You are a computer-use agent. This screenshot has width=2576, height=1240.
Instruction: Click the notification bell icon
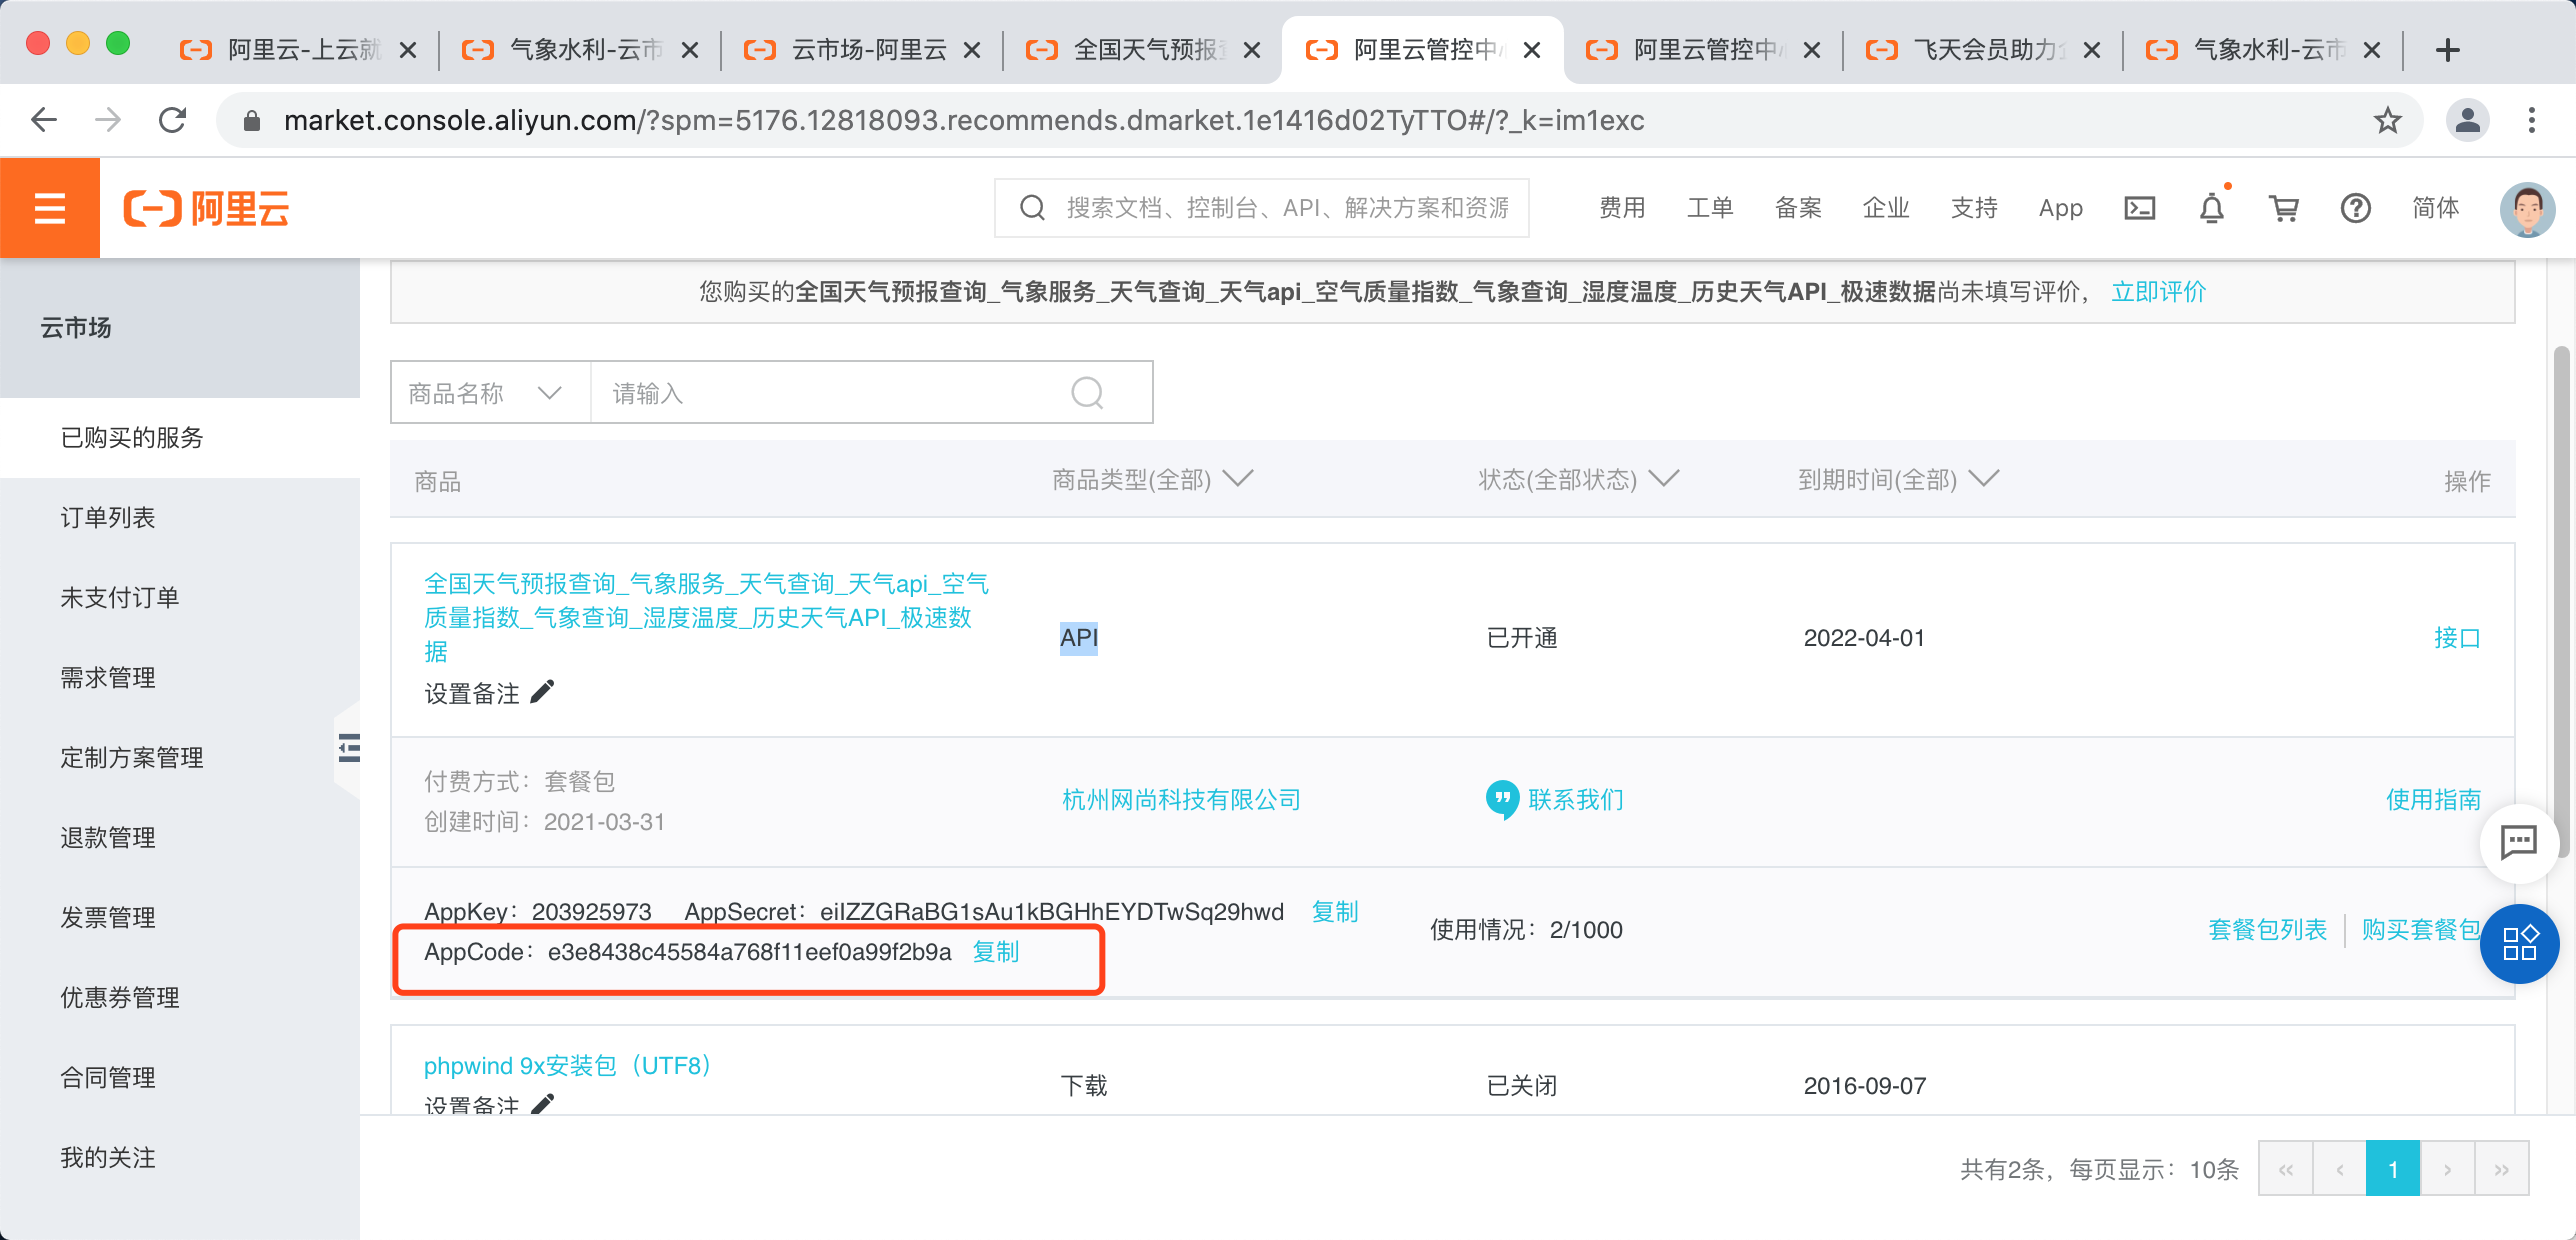2211,208
